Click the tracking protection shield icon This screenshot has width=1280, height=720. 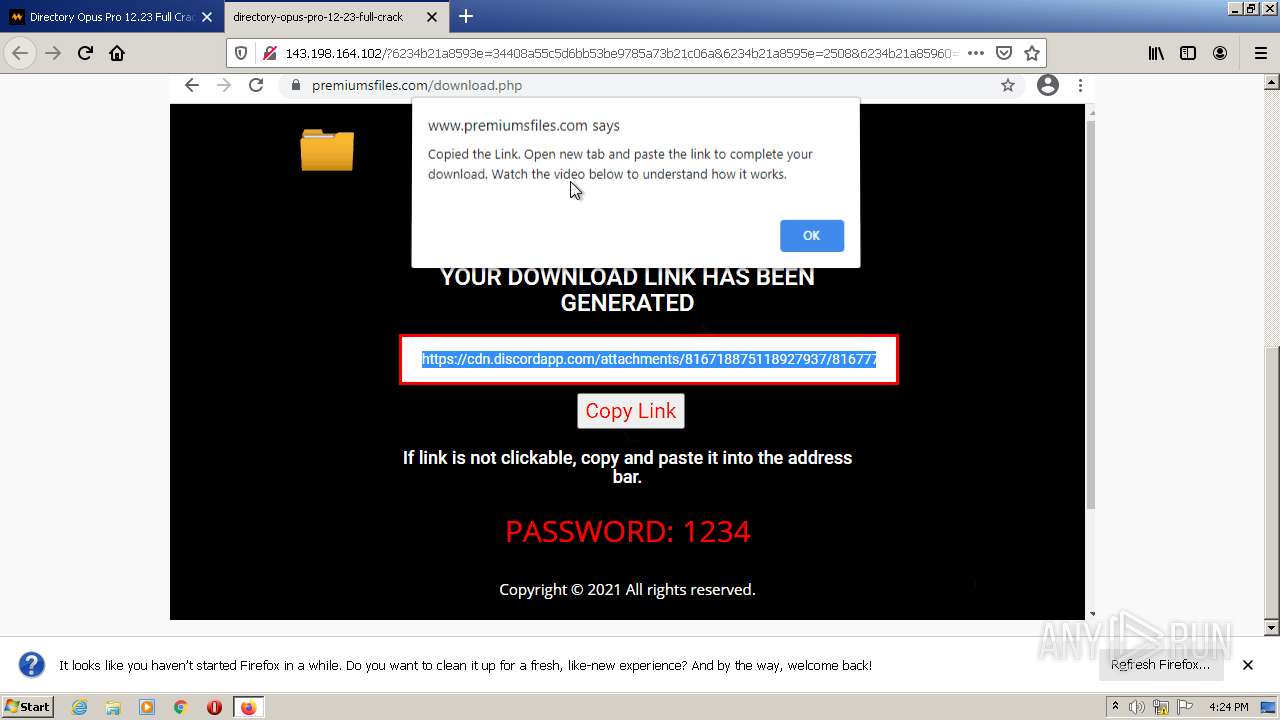241,53
